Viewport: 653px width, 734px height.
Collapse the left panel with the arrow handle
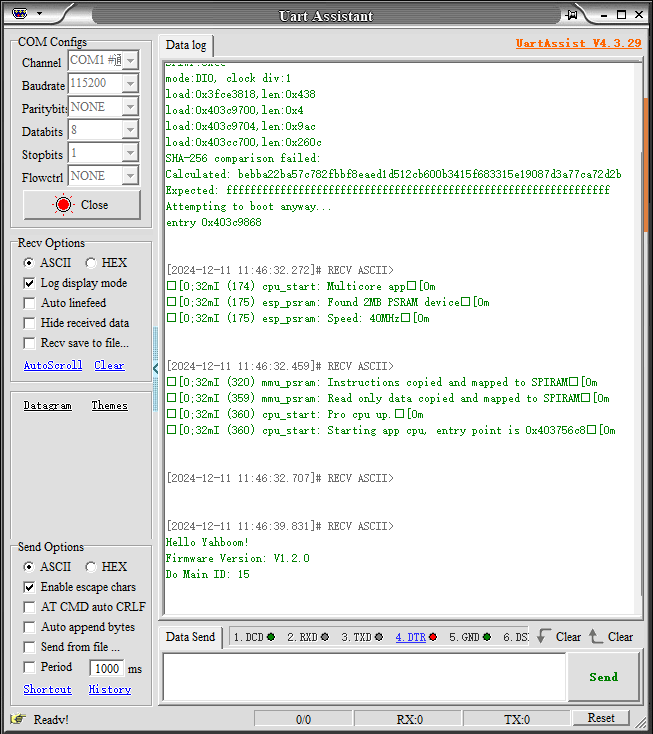pyautogui.click(x=155, y=368)
